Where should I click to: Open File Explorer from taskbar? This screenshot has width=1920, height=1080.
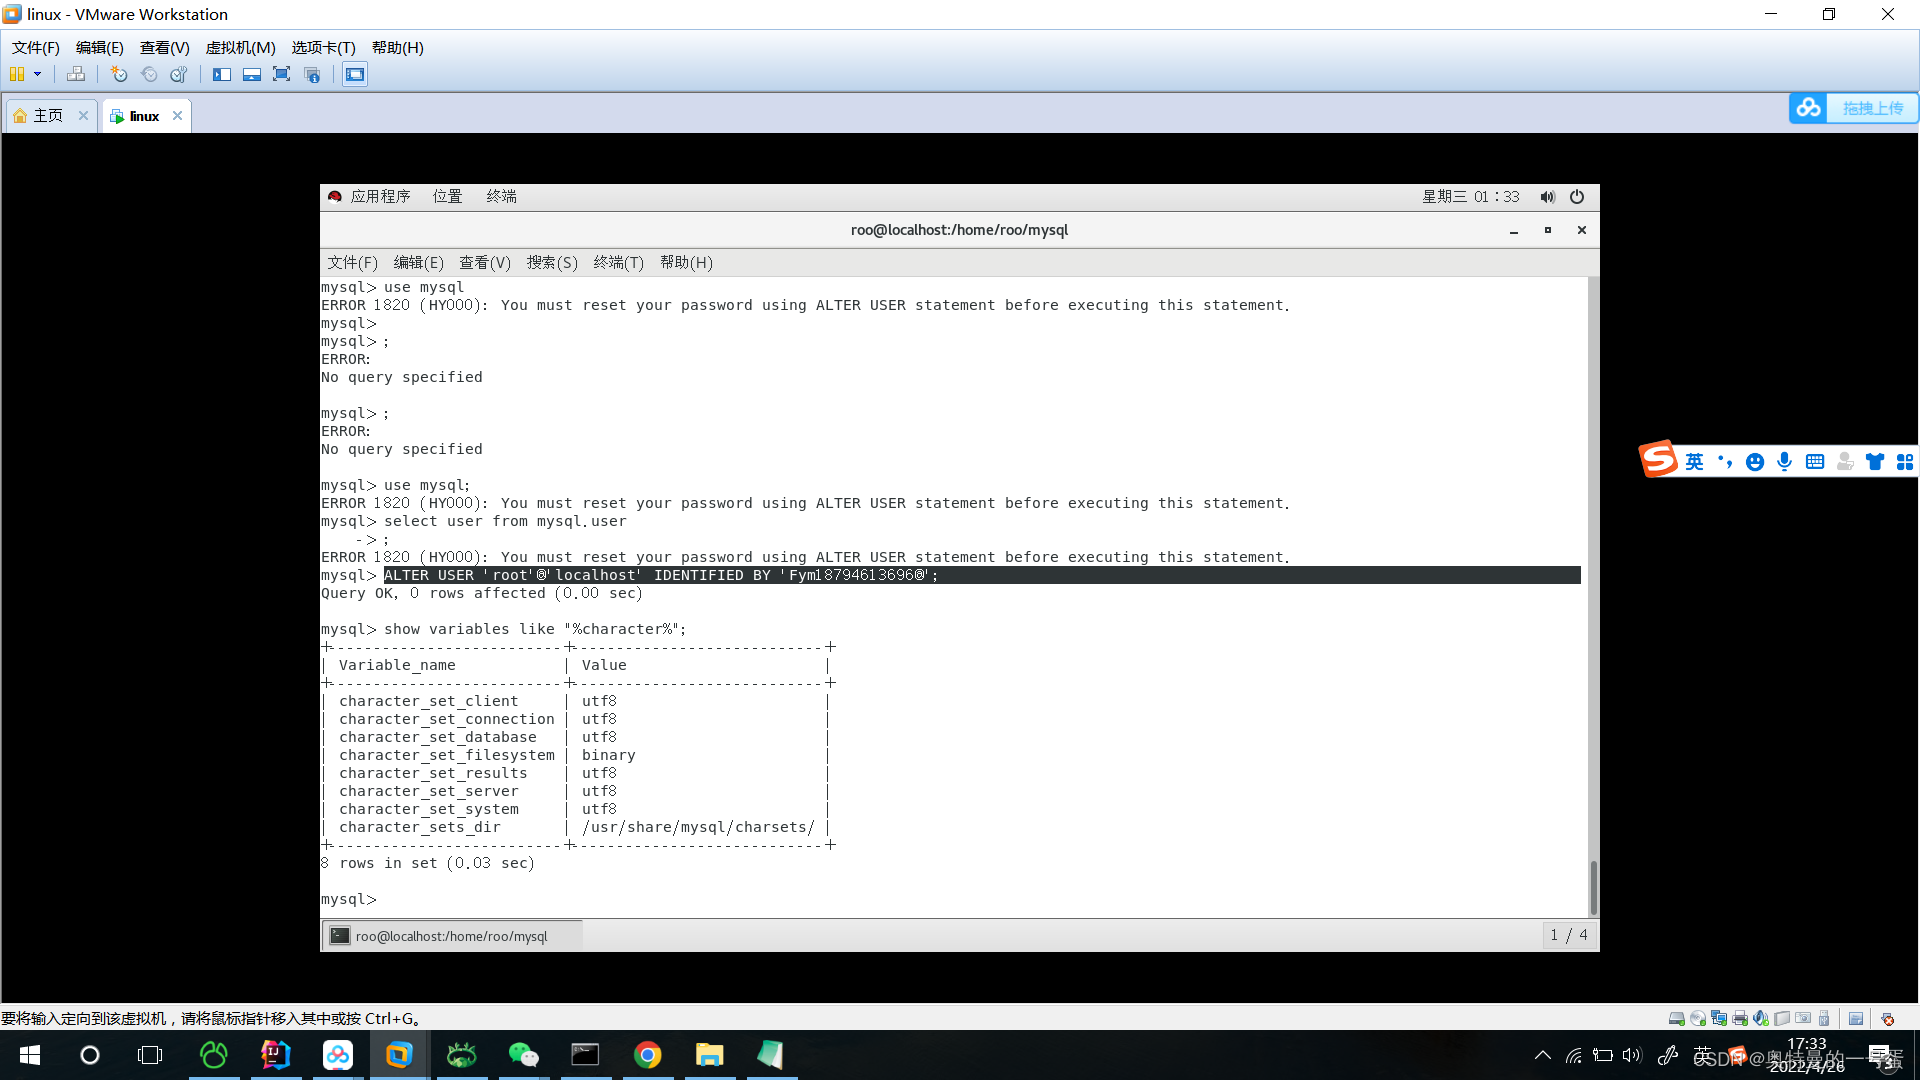[710, 1055]
